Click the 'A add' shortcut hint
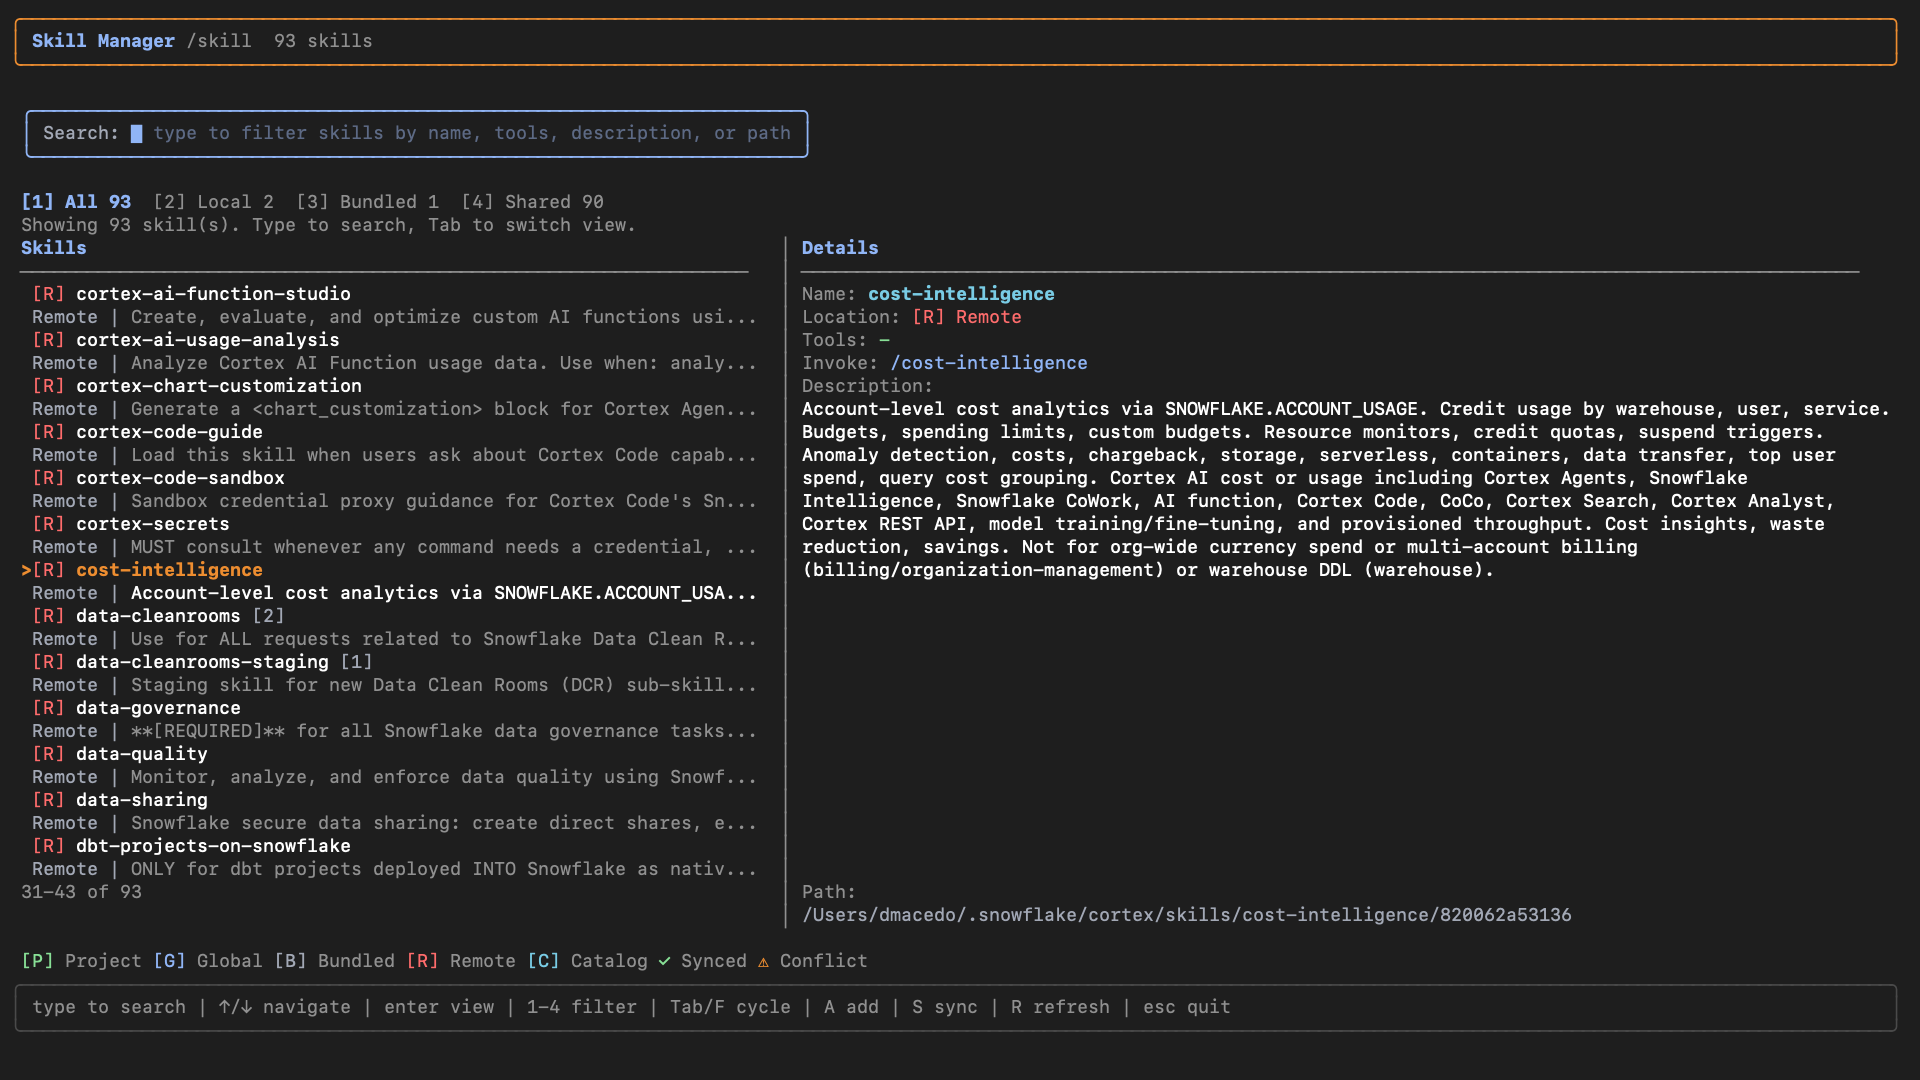Viewport: 1920px width, 1080px height. [x=851, y=1007]
